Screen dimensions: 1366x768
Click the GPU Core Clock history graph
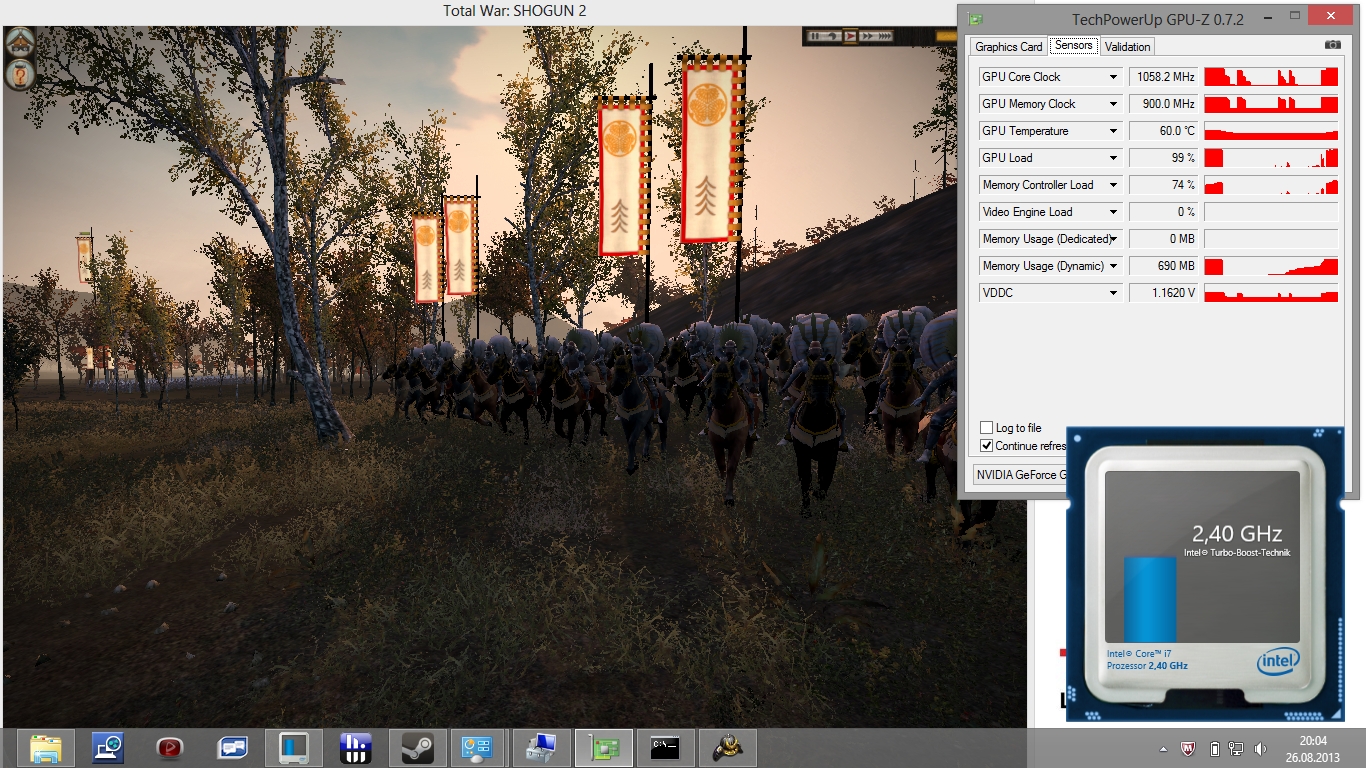pyautogui.click(x=1271, y=77)
